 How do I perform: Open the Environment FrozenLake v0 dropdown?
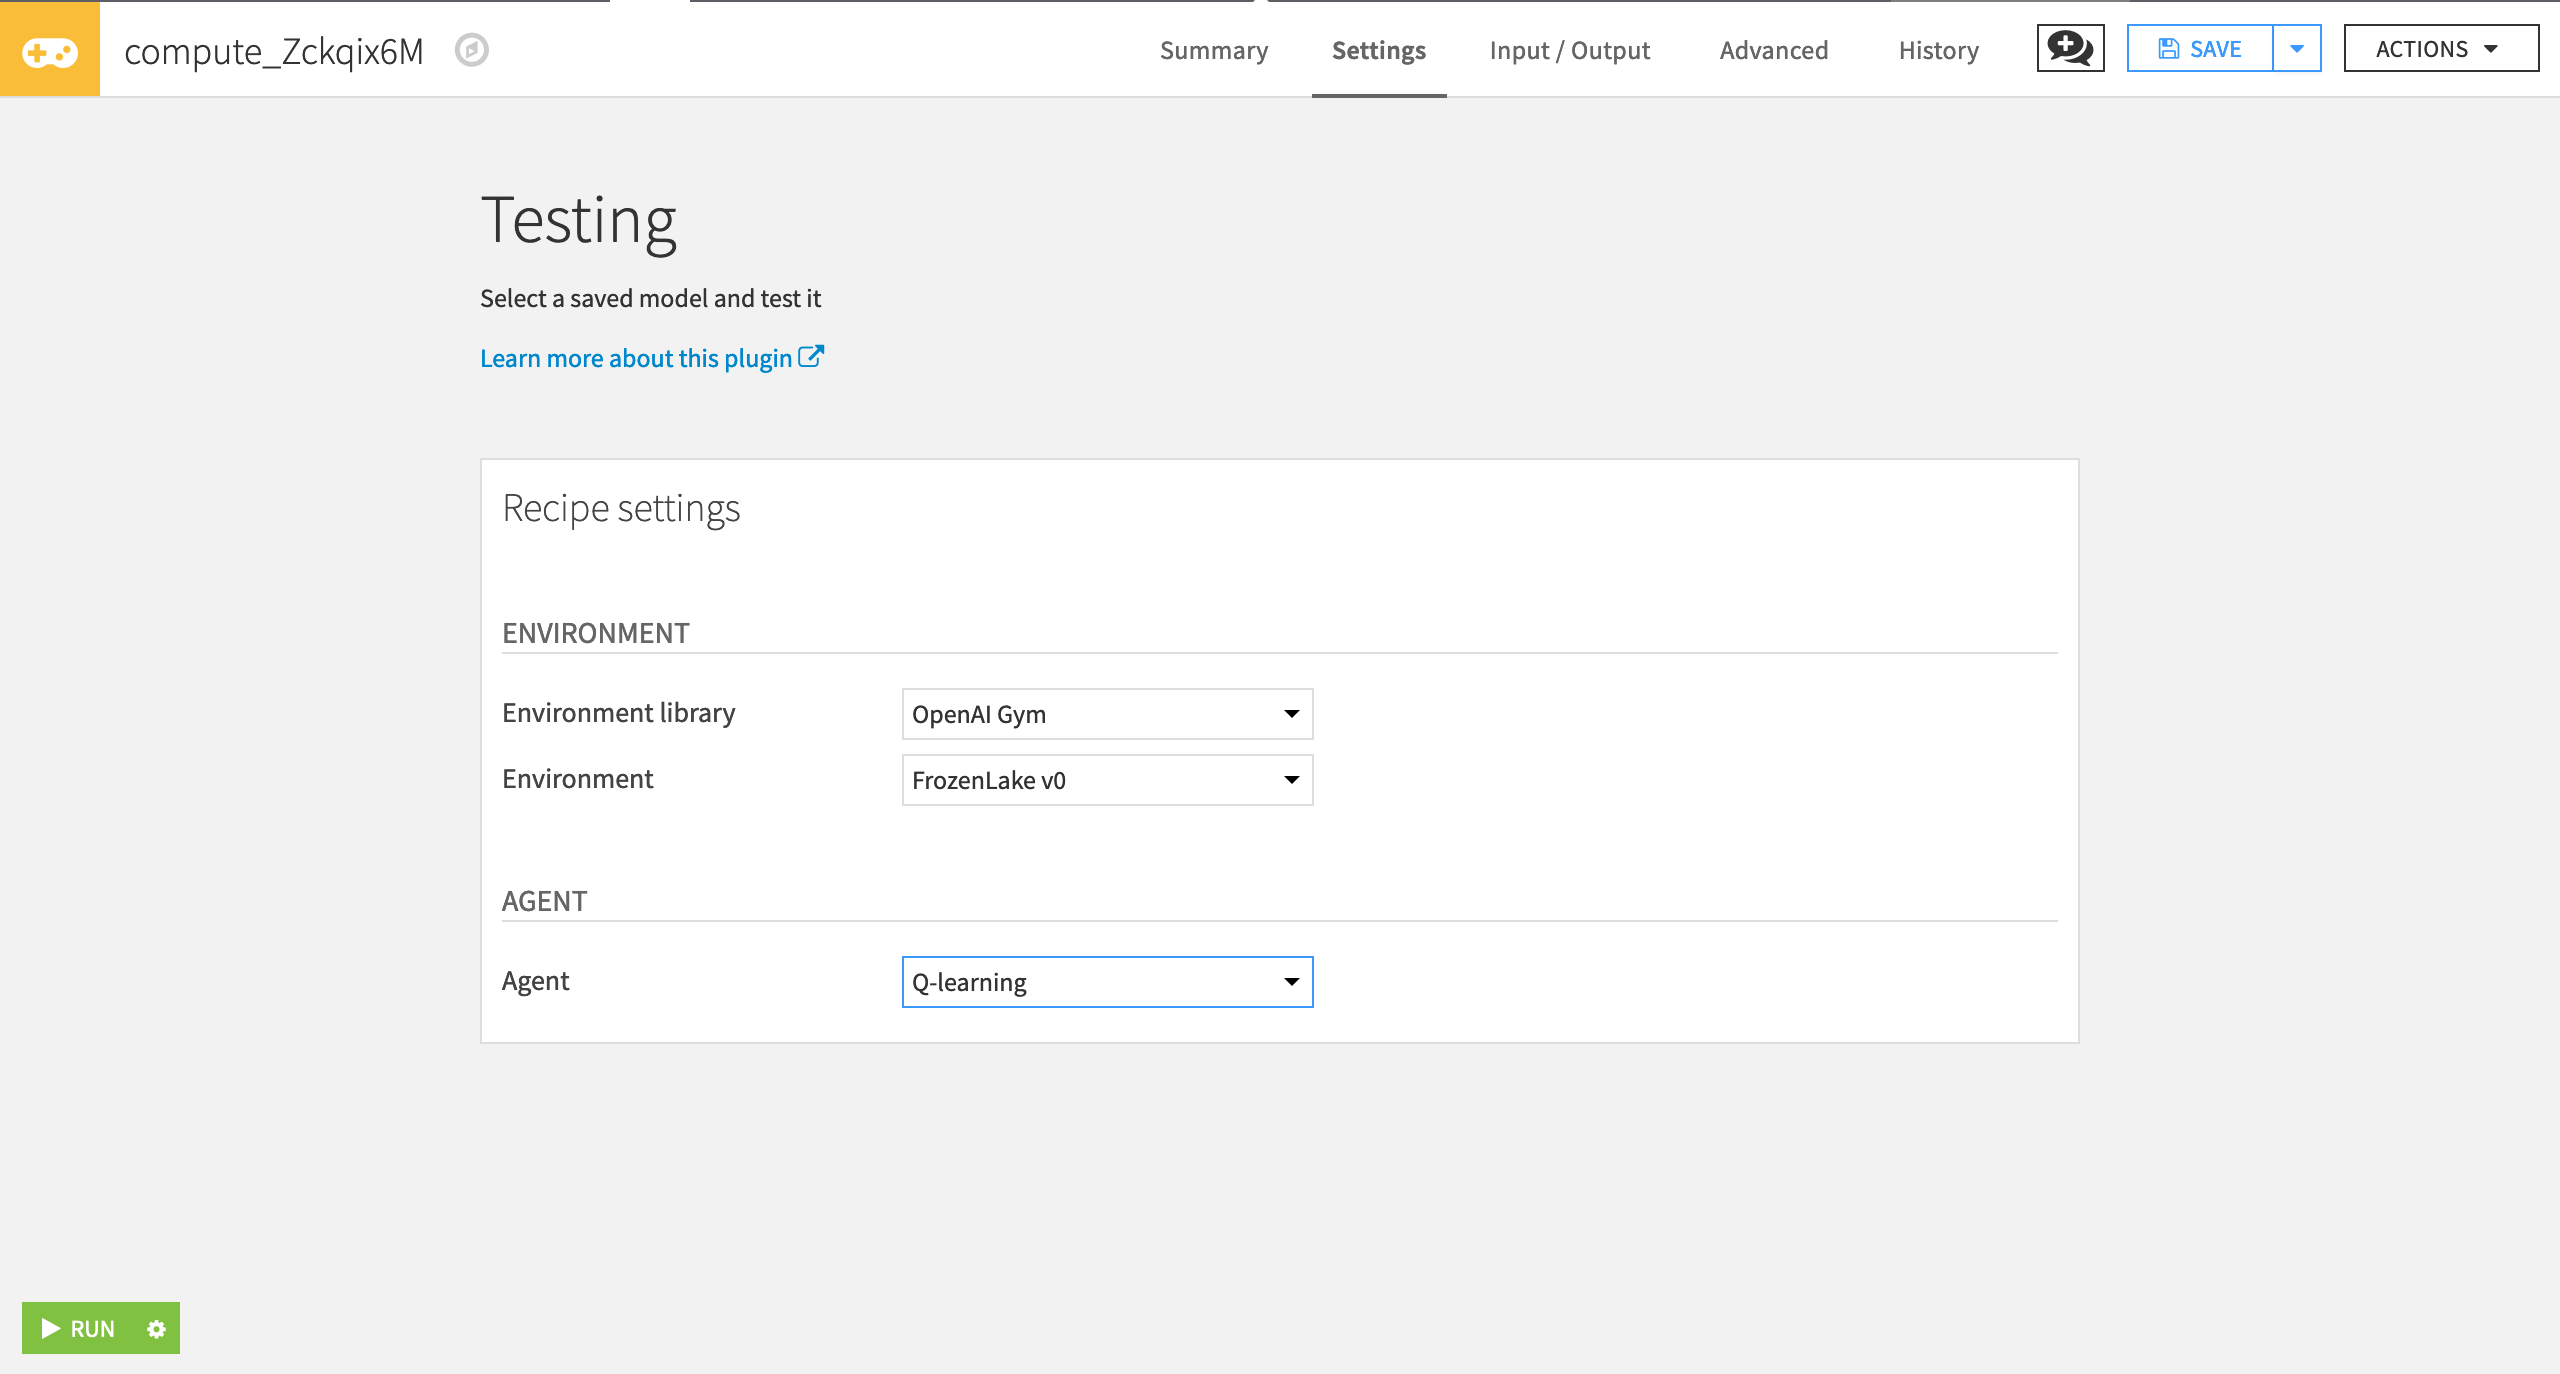pyautogui.click(x=1107, y=780)
